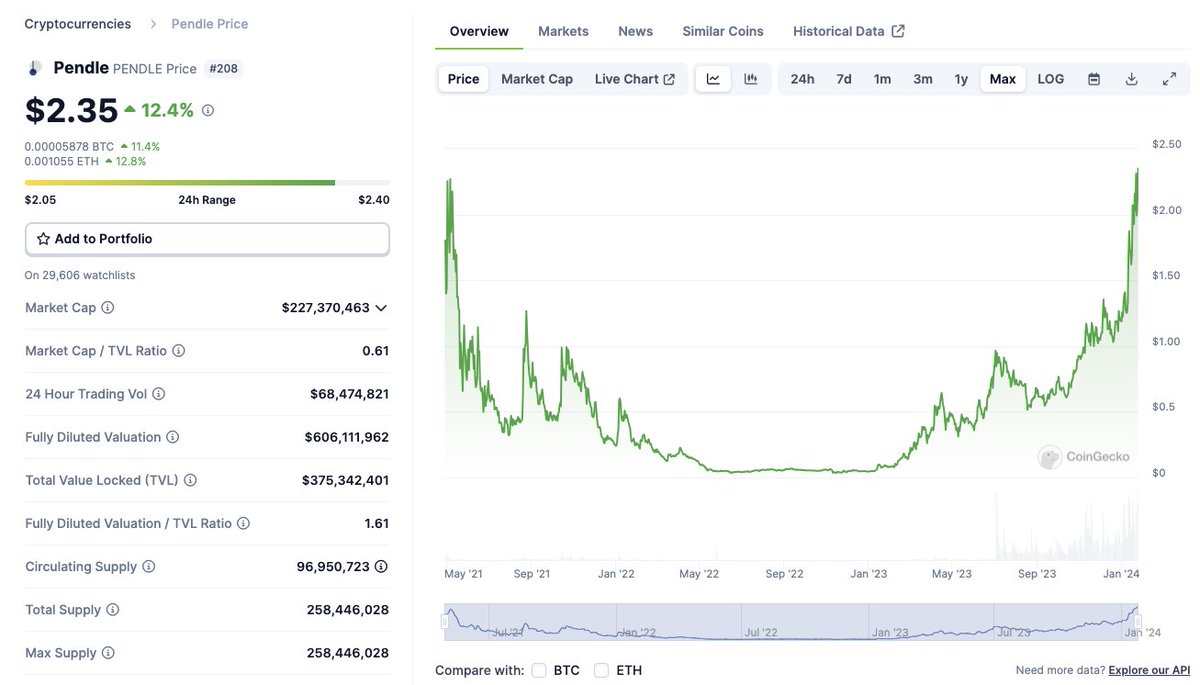Click the 0.001055 ETH price text
Screen dimensions: 1200x685
coord(62,161)
